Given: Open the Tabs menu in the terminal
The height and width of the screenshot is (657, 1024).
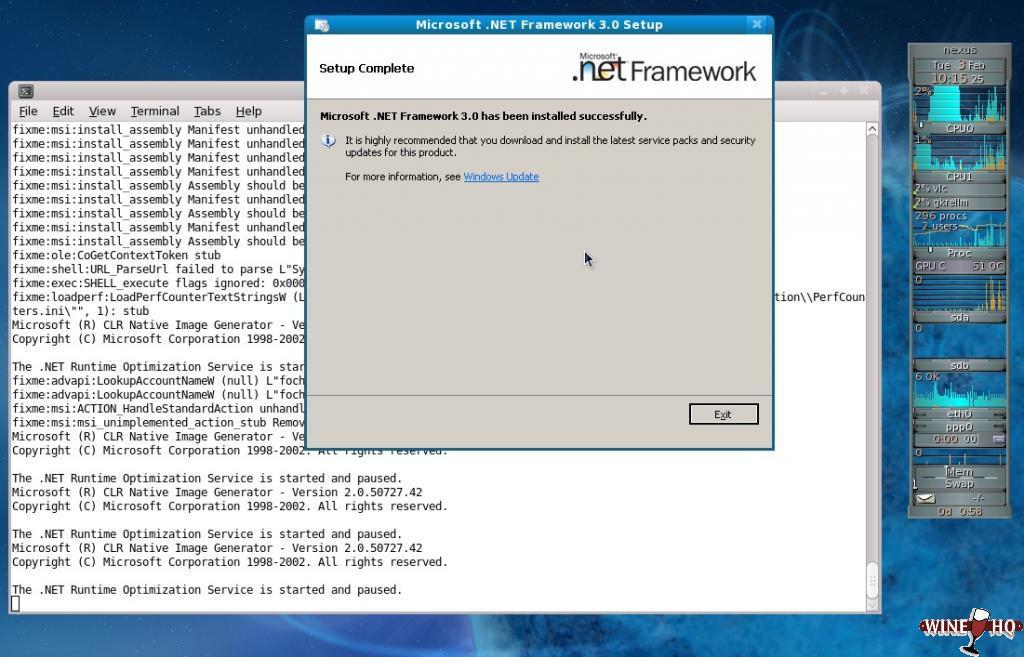Looking at the screenshot, I should [x=207, y=111].
